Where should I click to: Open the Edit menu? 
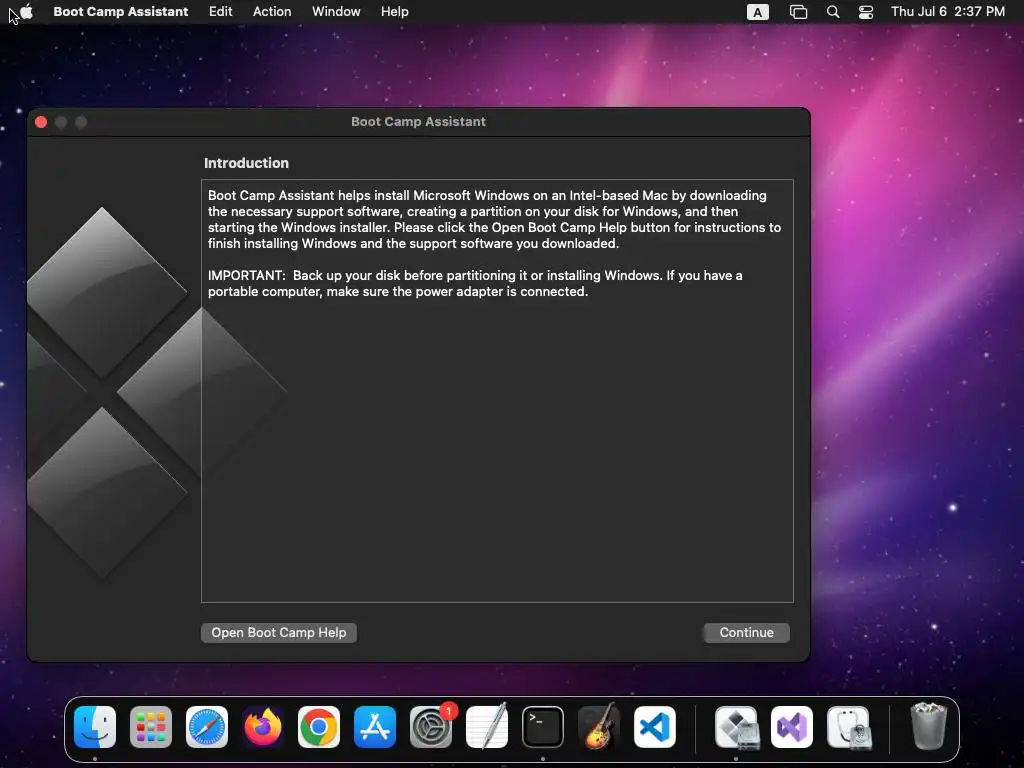click(x=220, y=11)
